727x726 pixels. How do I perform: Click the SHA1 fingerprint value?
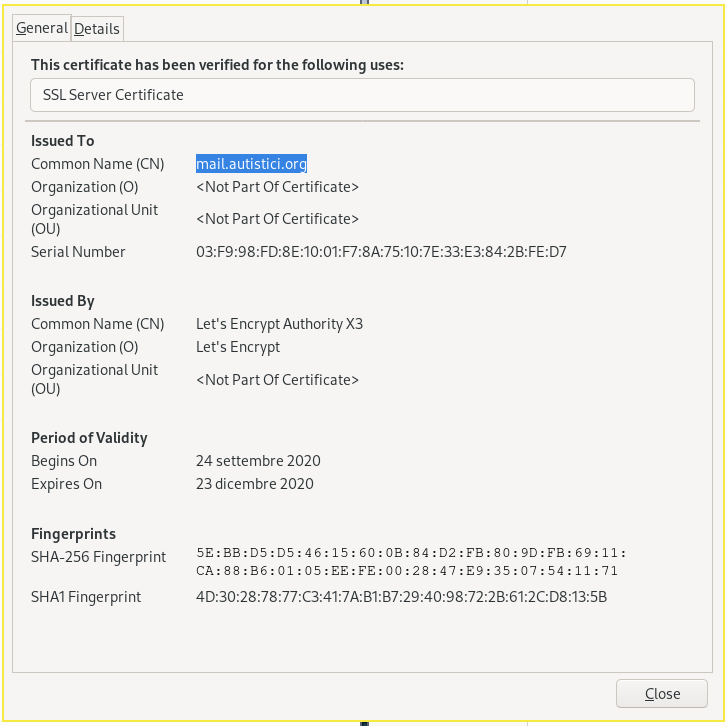[x=402, y=597]
